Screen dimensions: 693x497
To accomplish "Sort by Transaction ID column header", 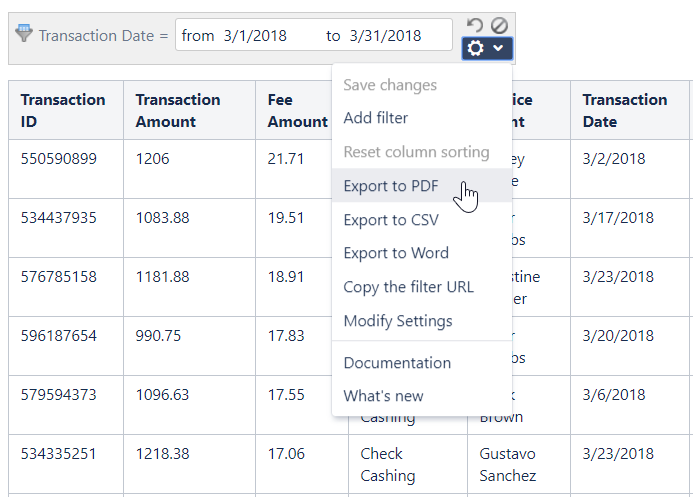I will 63,110.
